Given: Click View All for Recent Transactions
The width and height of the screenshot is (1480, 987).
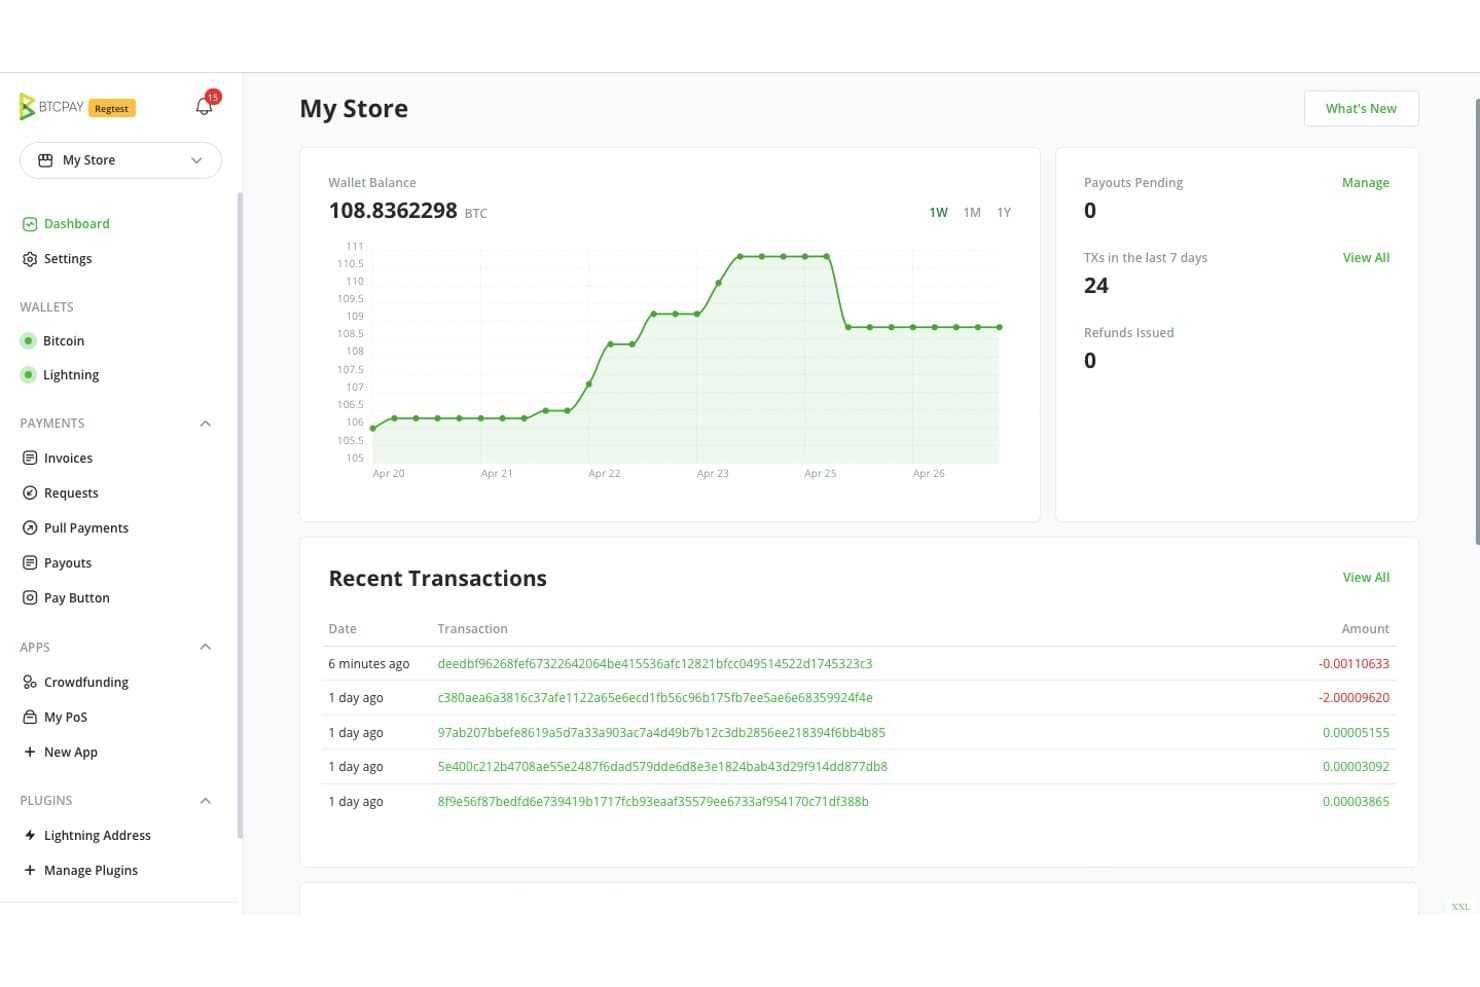Looking at the screenshot, I should click(1366, 578).
